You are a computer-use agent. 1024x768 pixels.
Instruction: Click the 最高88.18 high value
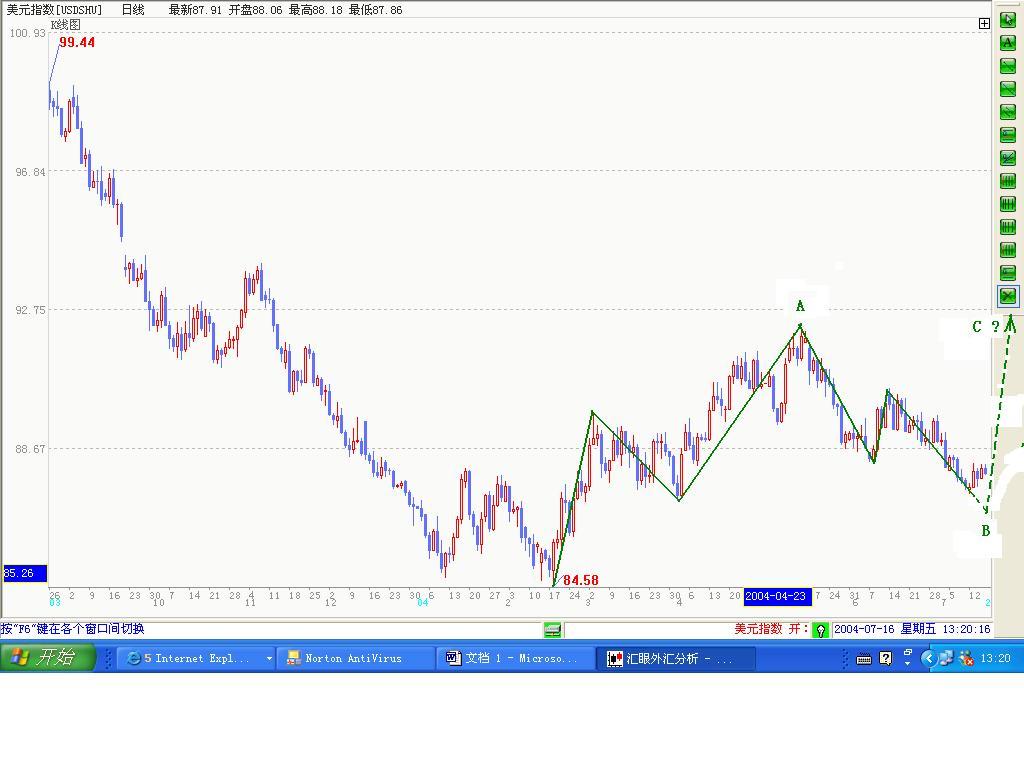[315, 10]
